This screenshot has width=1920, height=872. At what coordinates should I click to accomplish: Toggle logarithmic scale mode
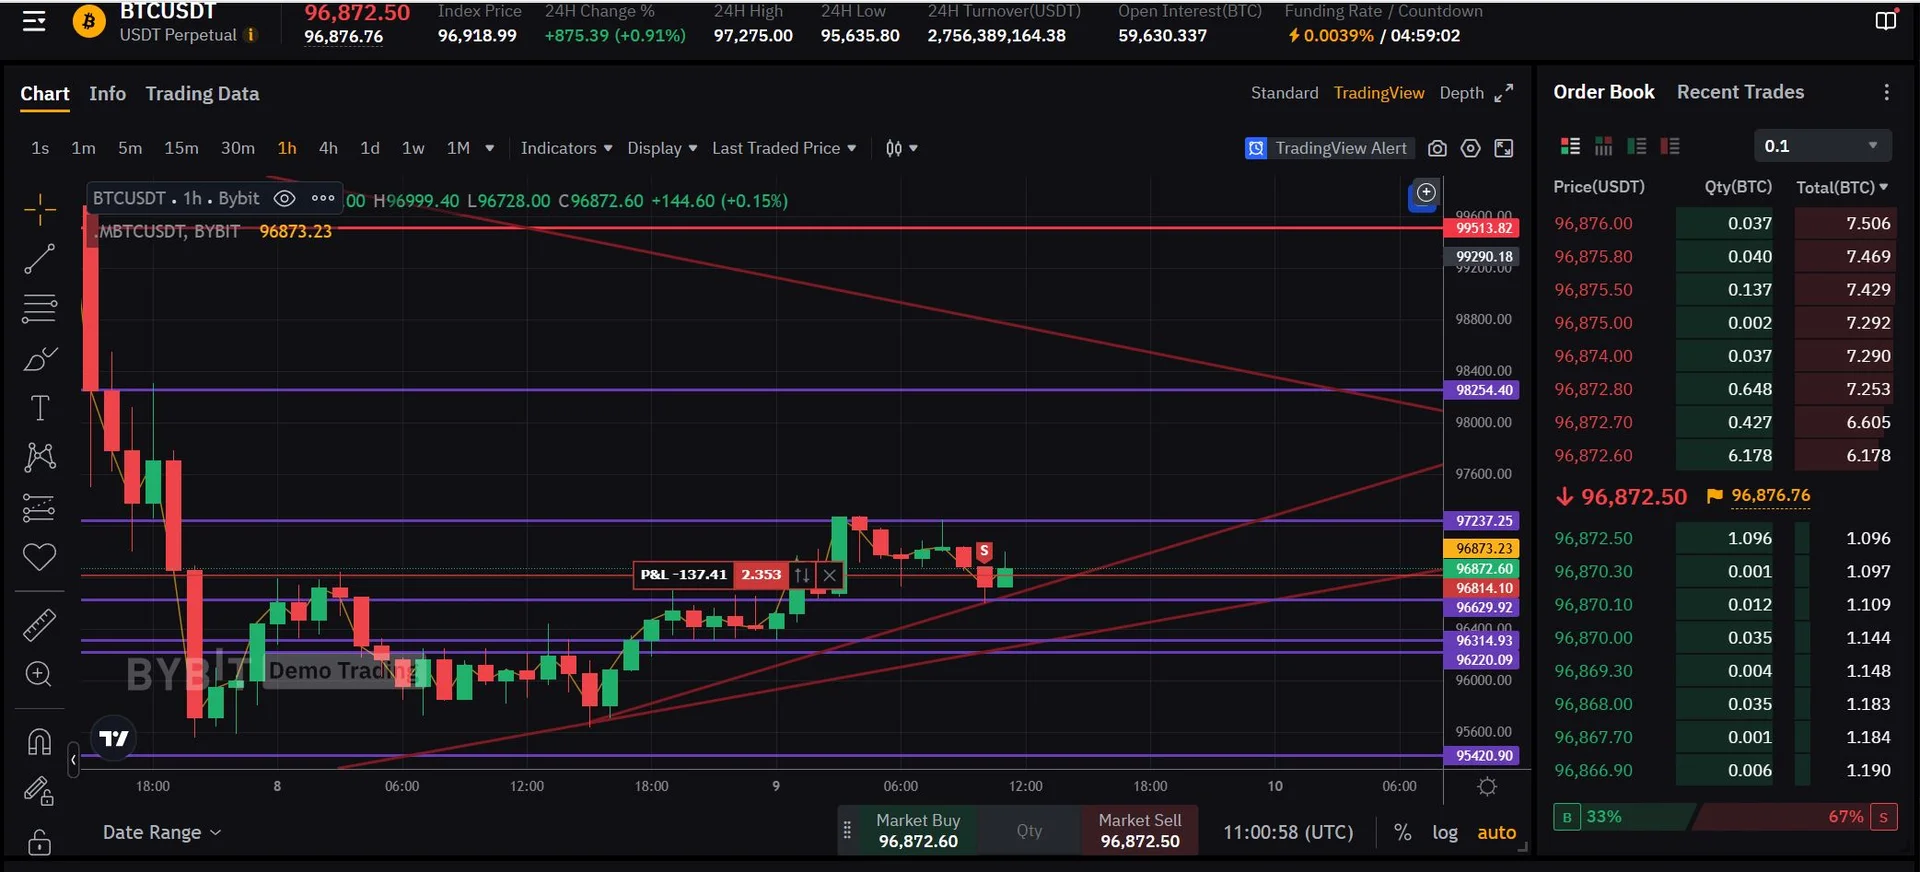coord(1445,832)
